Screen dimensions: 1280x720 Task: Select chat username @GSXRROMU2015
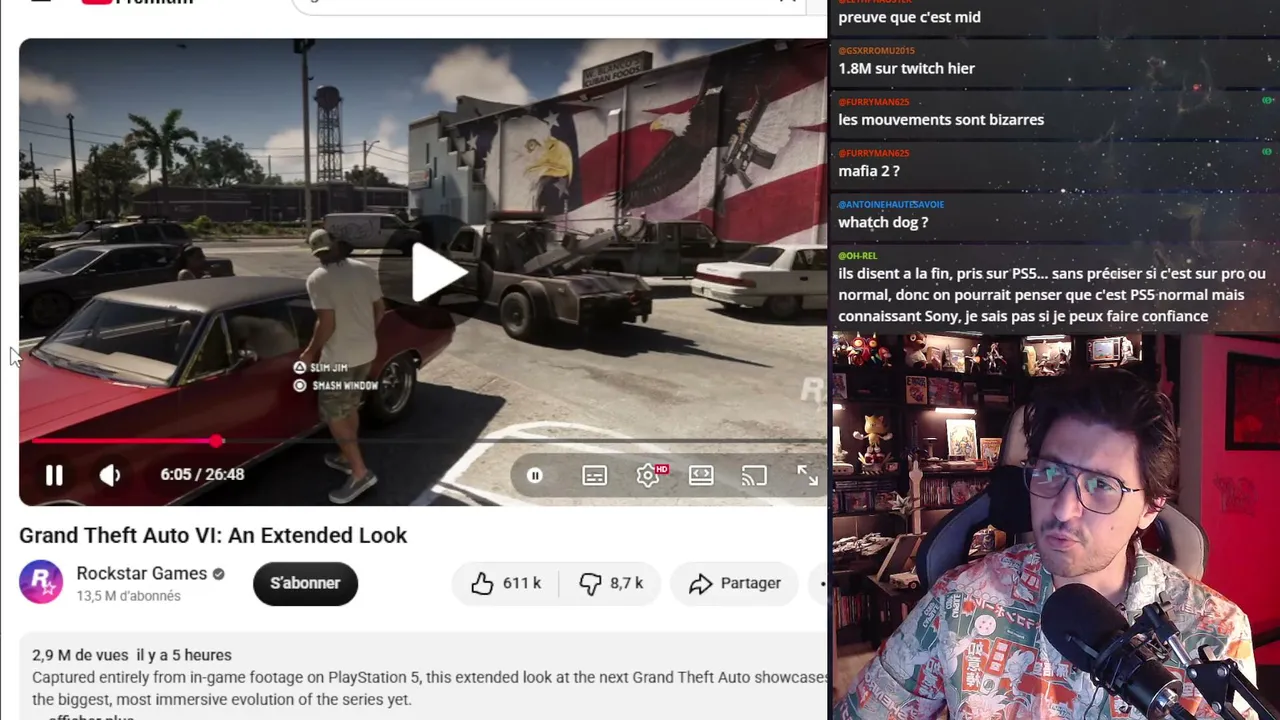[x=877, y=50]
